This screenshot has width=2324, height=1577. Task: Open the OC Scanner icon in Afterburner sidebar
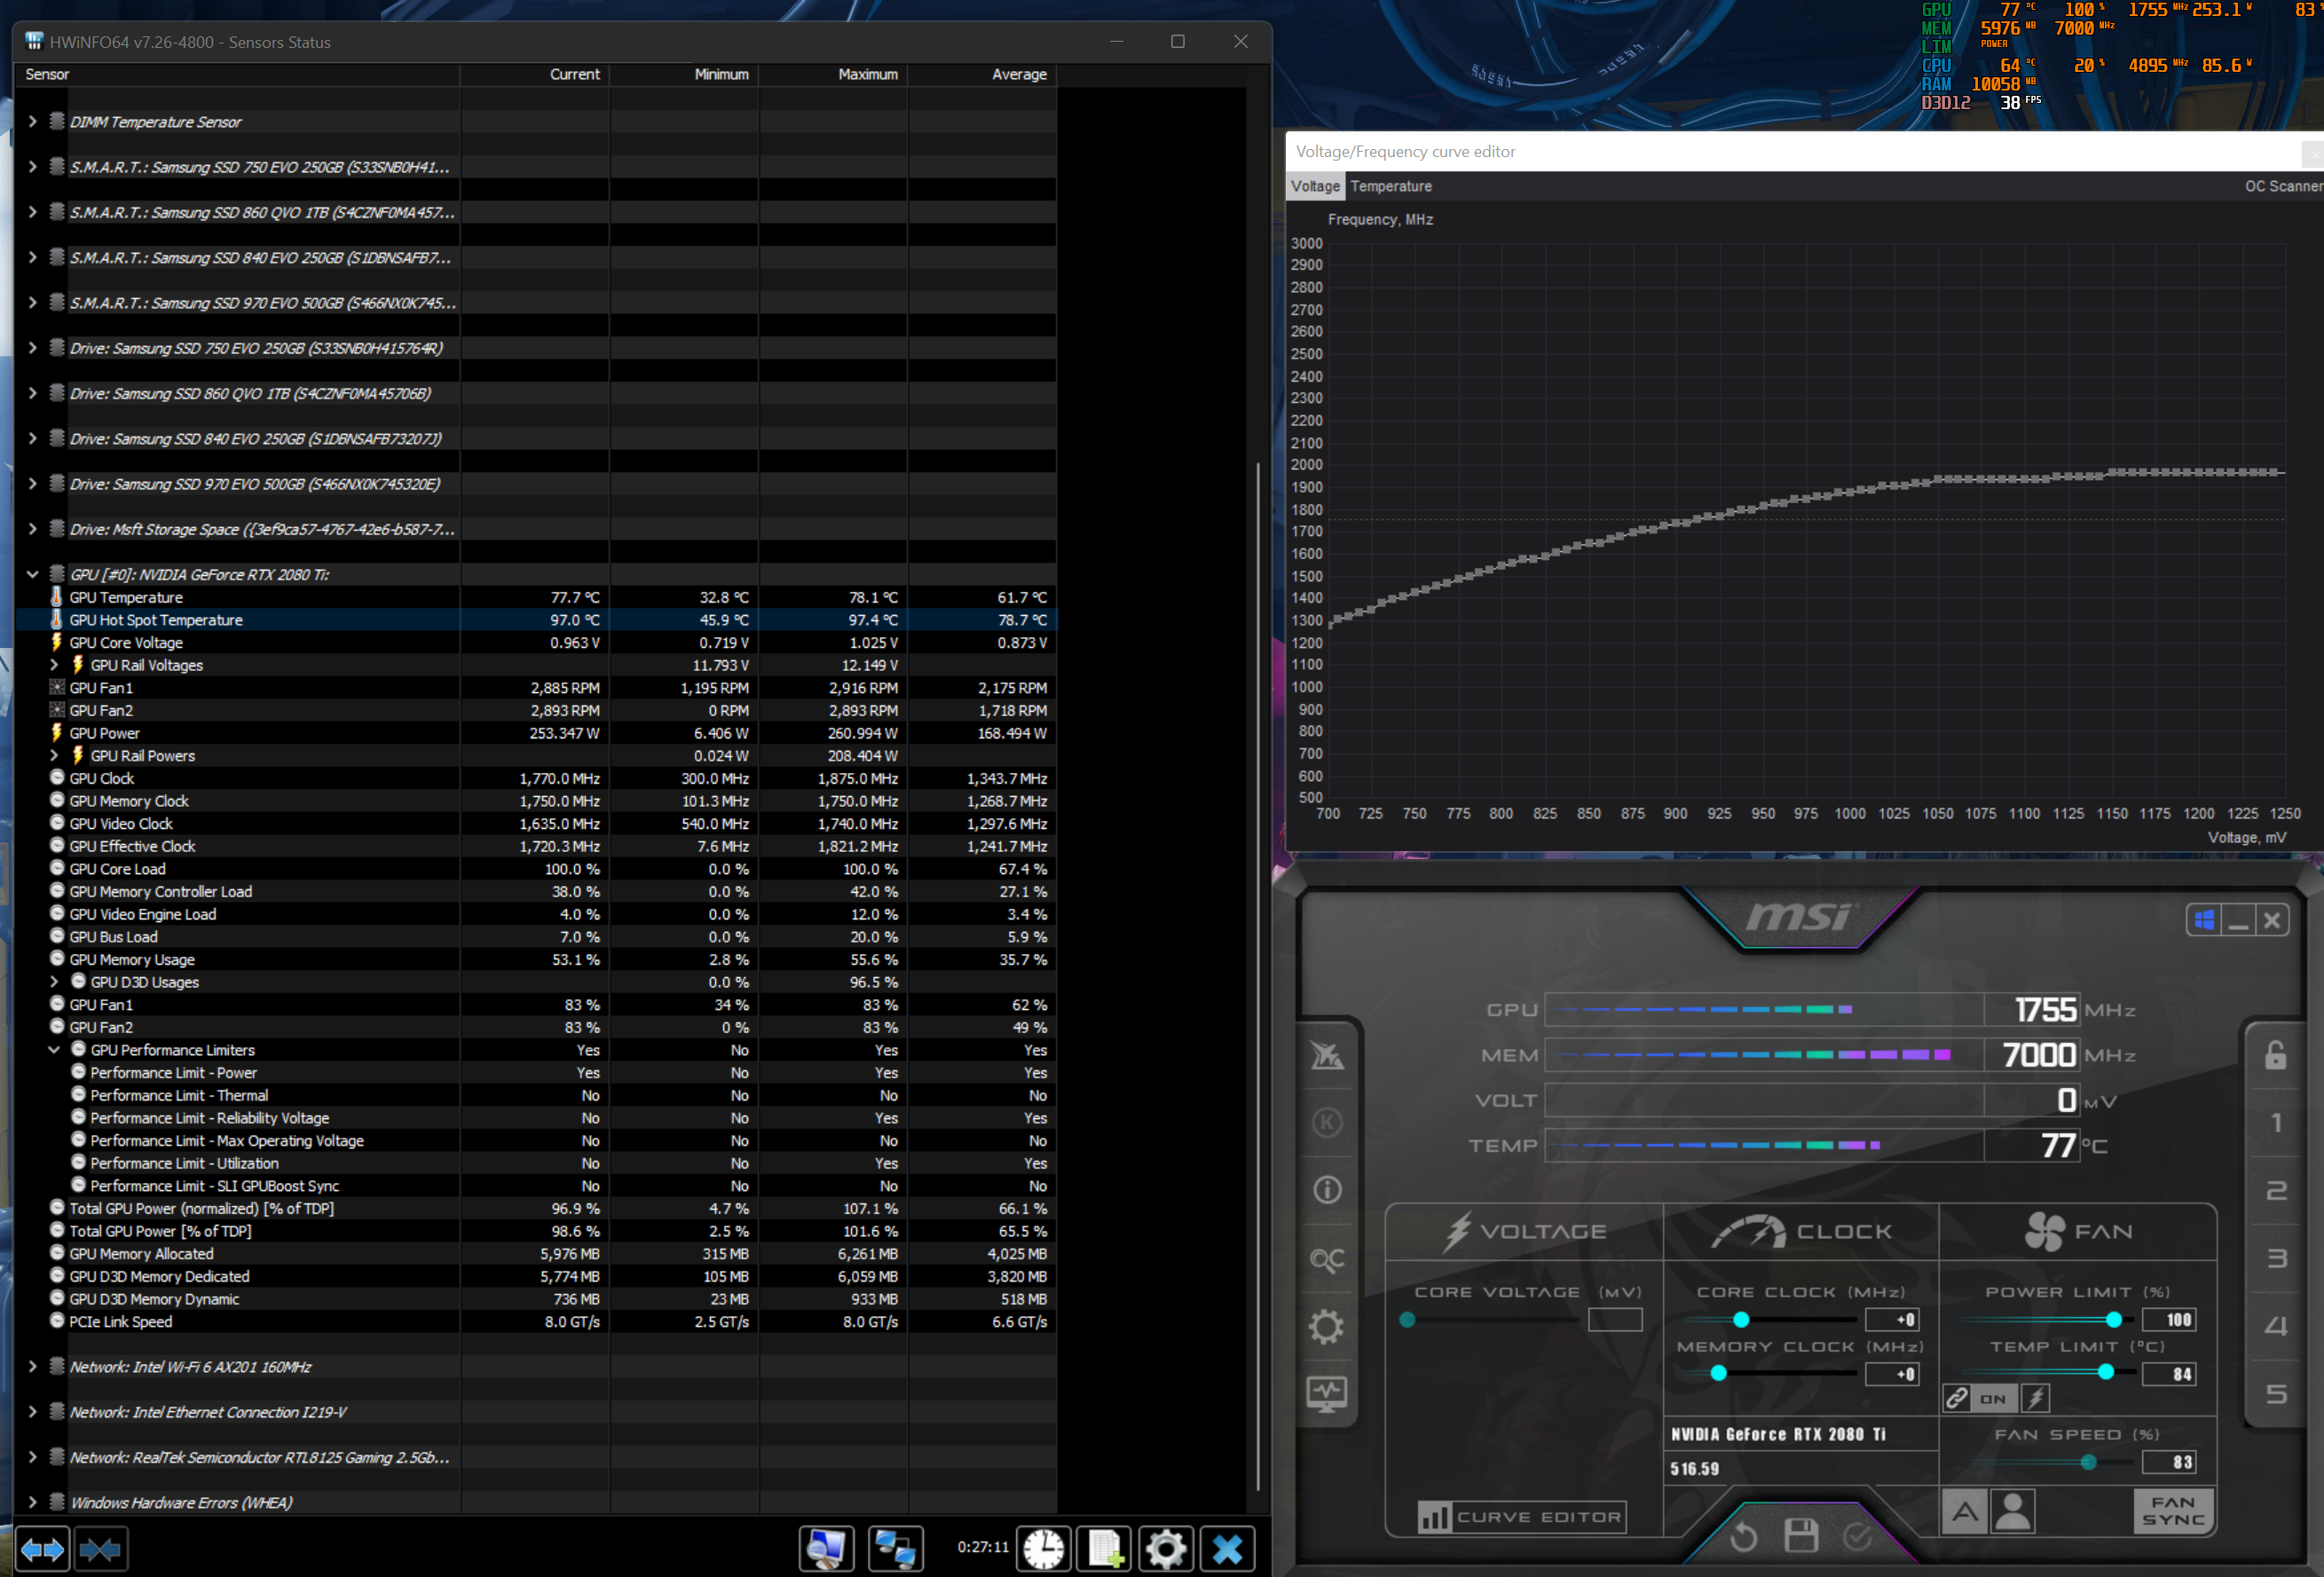coord(1327,1259)
